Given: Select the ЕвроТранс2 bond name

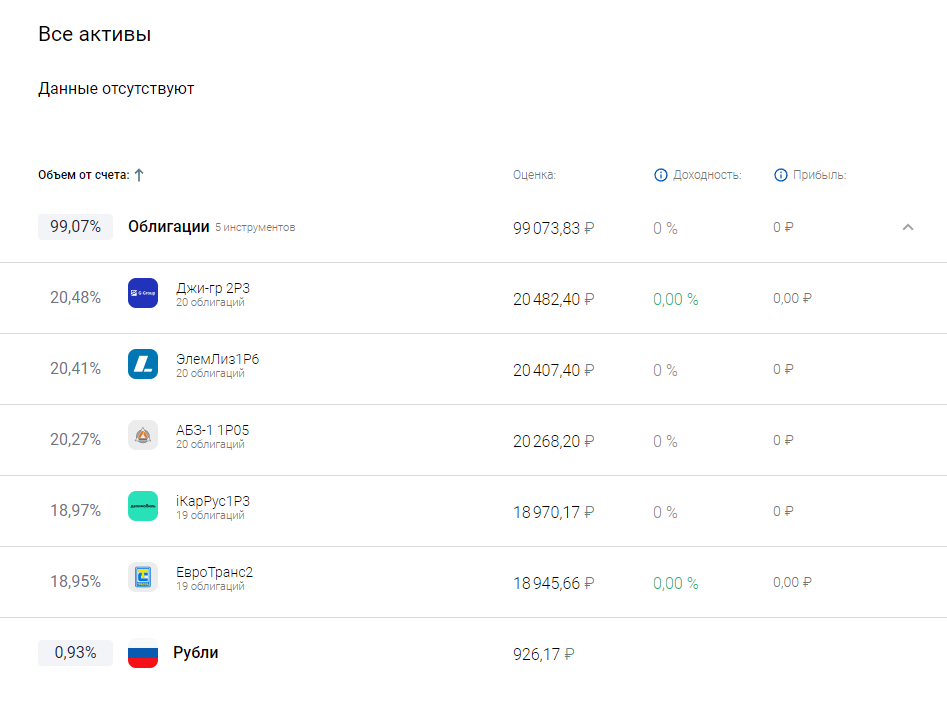Looking at the screenshot, I should (x=215, y=572).
